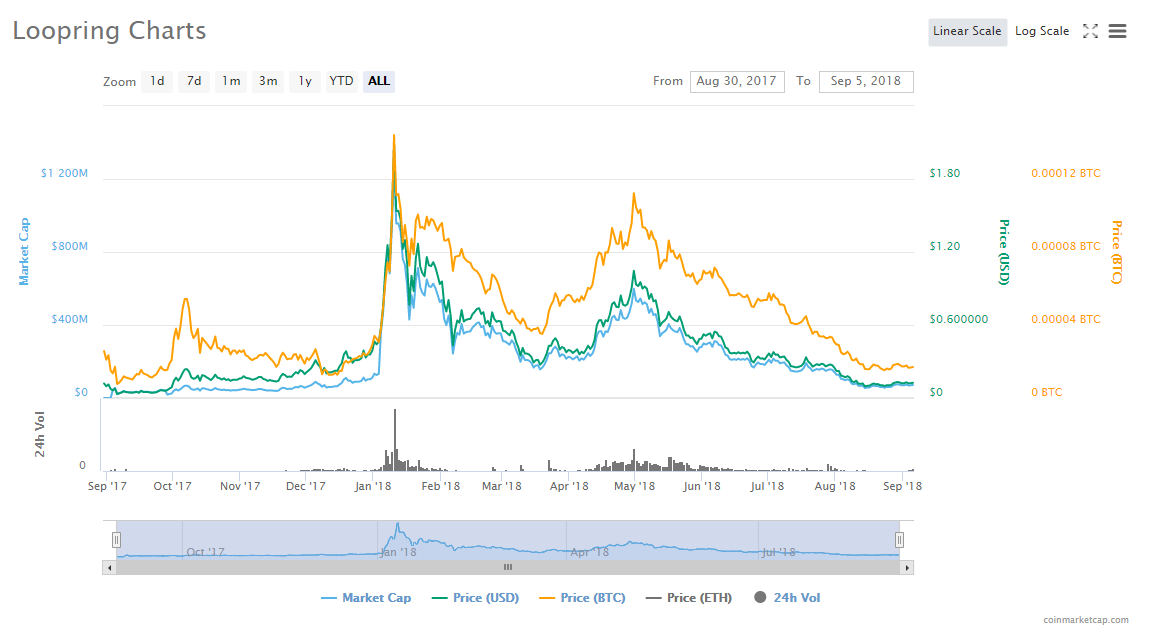Click the Mar '18 x-axis label
This screenshot has height=643, width=1160.
[x=502, y=486]
